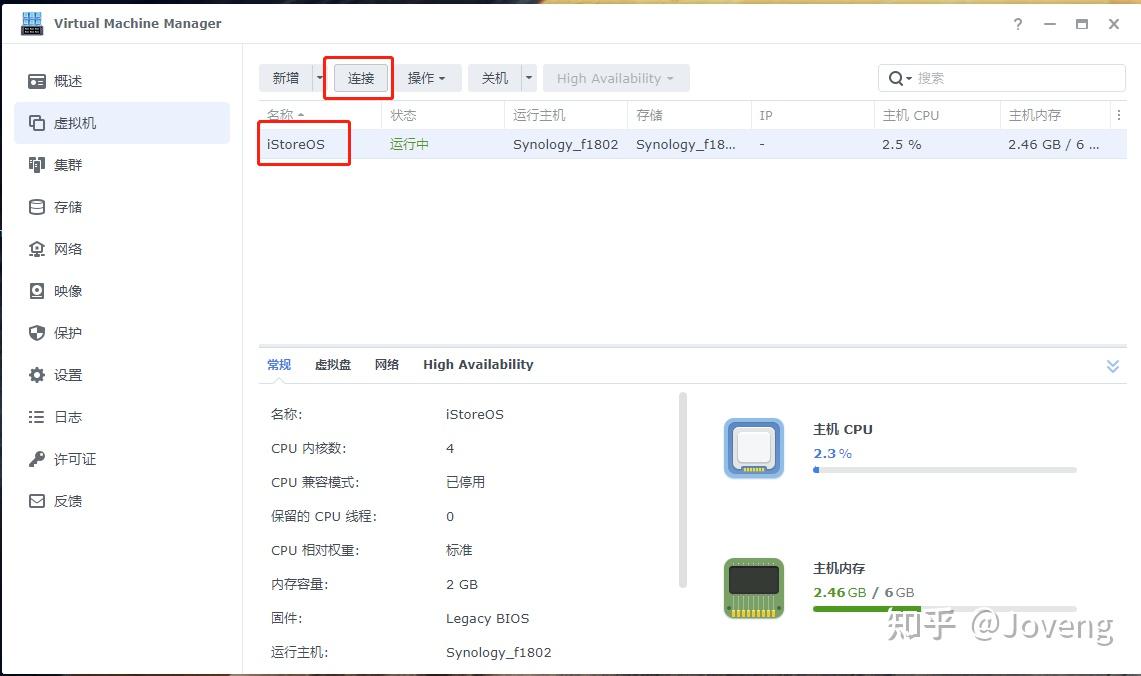Close the Virtual Machine Manager window

1114,24
